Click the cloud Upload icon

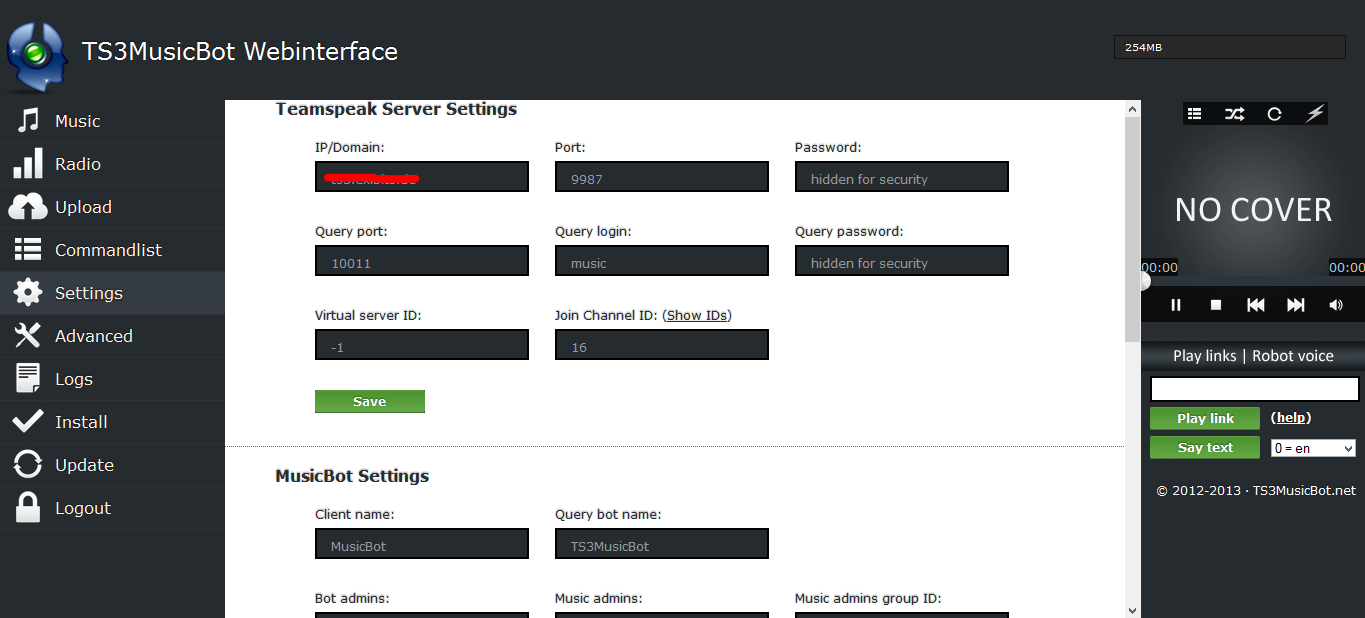[x=28, y=207]
